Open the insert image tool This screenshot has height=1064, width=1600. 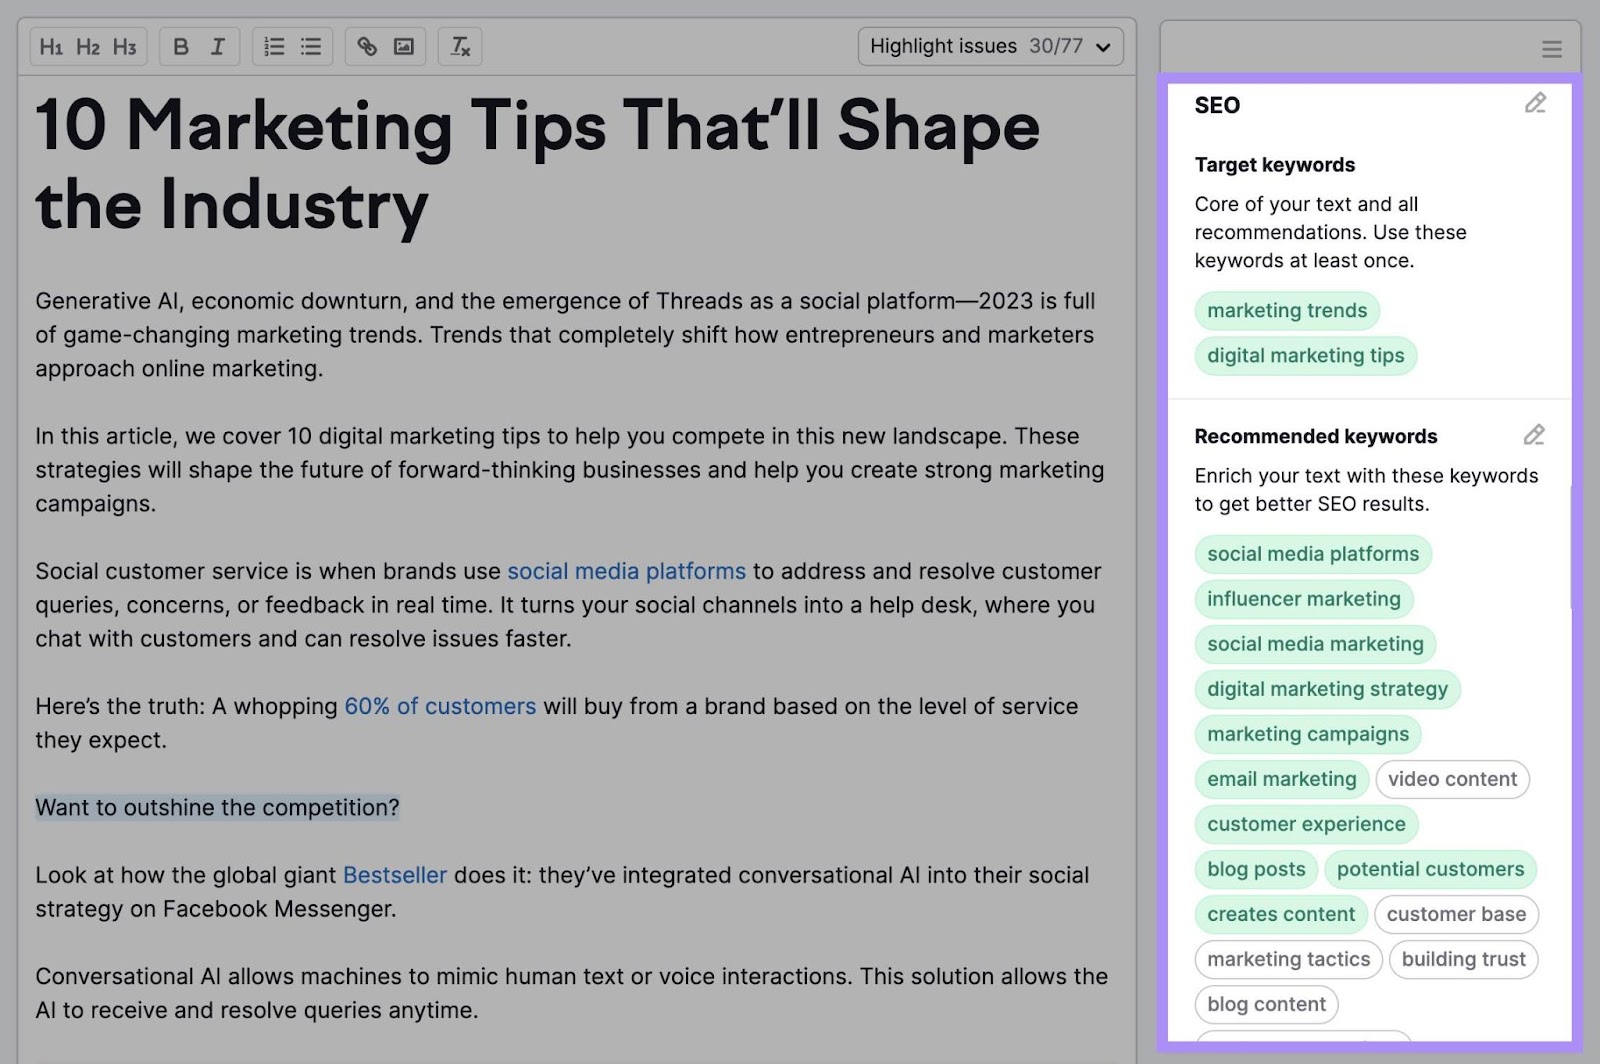[x=403, y=46]
